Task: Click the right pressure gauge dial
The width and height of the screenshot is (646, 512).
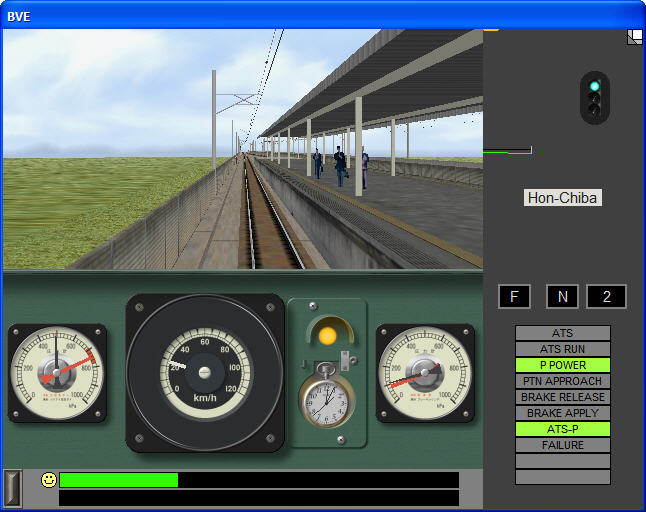Action: 425,372
